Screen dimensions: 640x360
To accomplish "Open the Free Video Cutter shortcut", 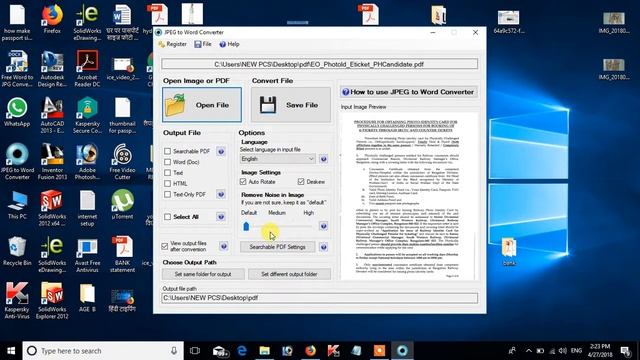I will [x=122, y=162].
